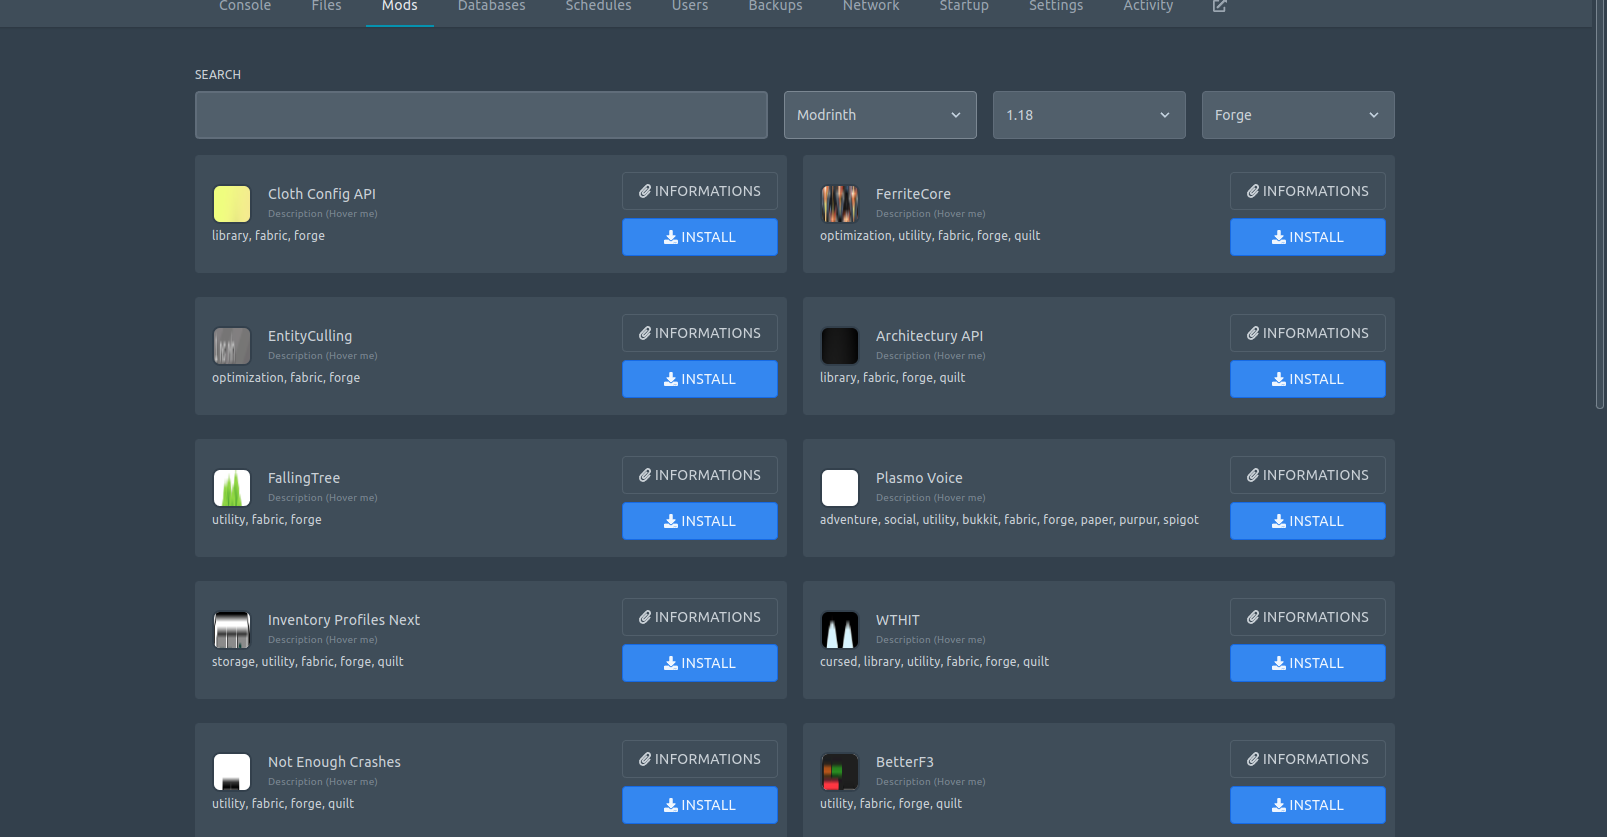
Task: Click the BetterF3 mod icon
Action: [x=840, y=772]
